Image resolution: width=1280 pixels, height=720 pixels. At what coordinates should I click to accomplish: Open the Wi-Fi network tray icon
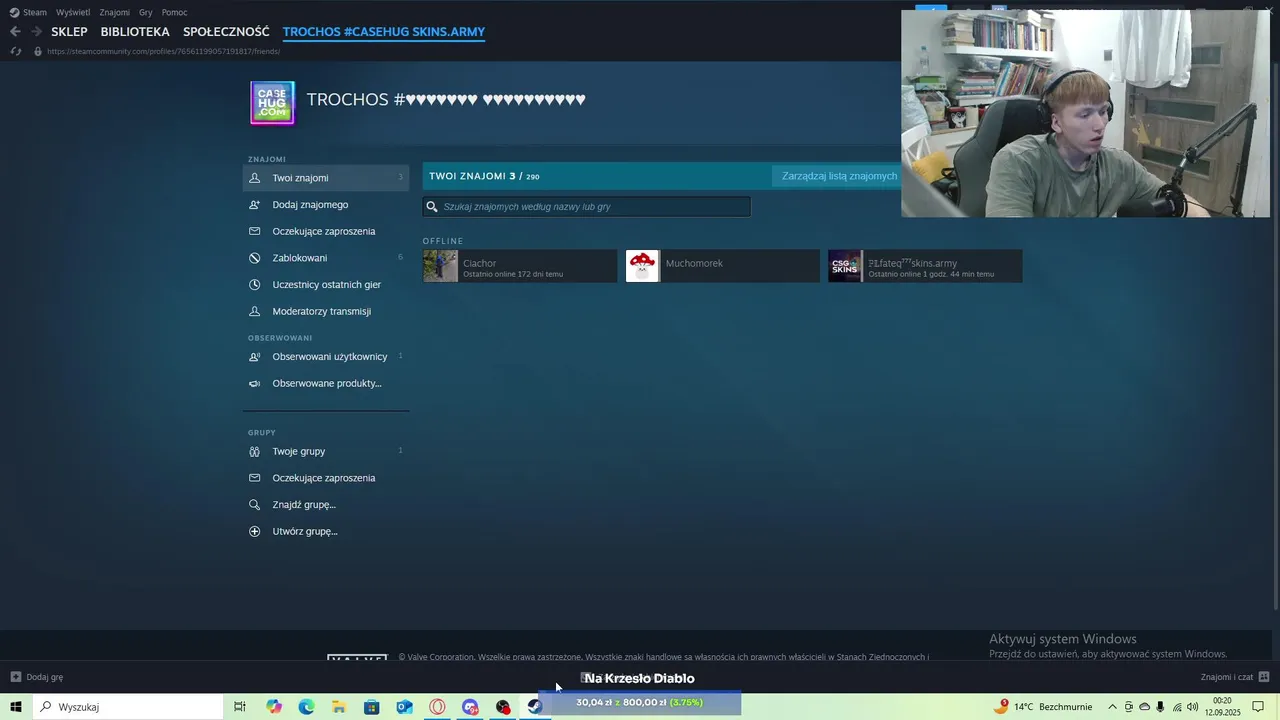[1176, 707]
